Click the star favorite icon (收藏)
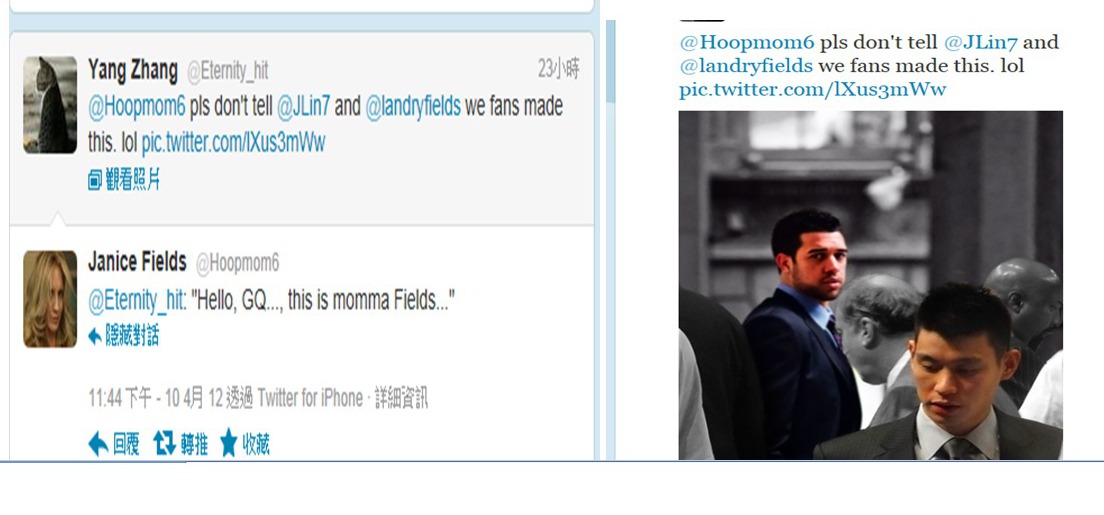The image size is (1104, 515). click(x=229, y=443)
